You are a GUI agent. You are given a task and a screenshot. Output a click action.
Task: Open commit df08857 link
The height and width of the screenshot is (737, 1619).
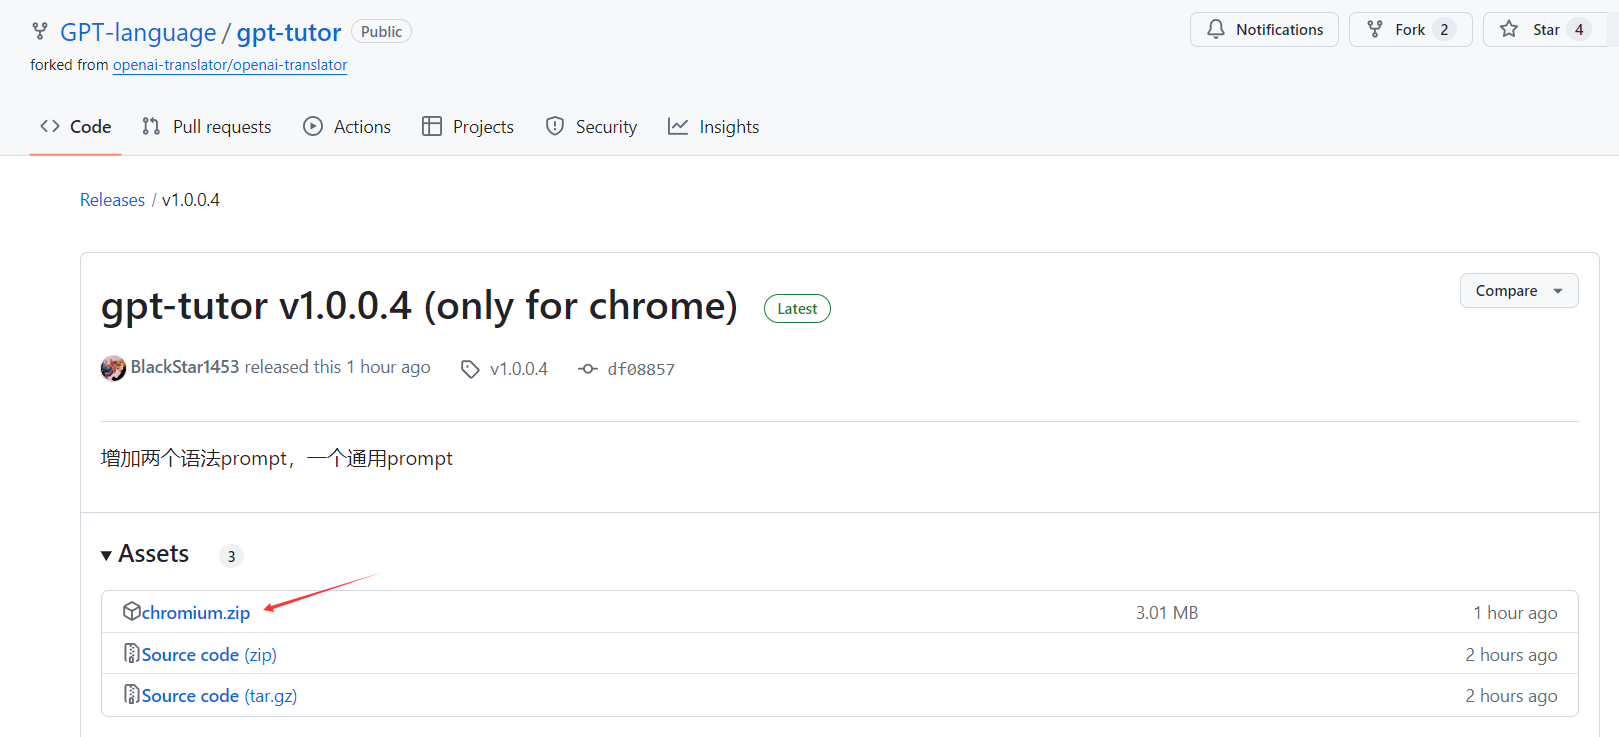641,369
